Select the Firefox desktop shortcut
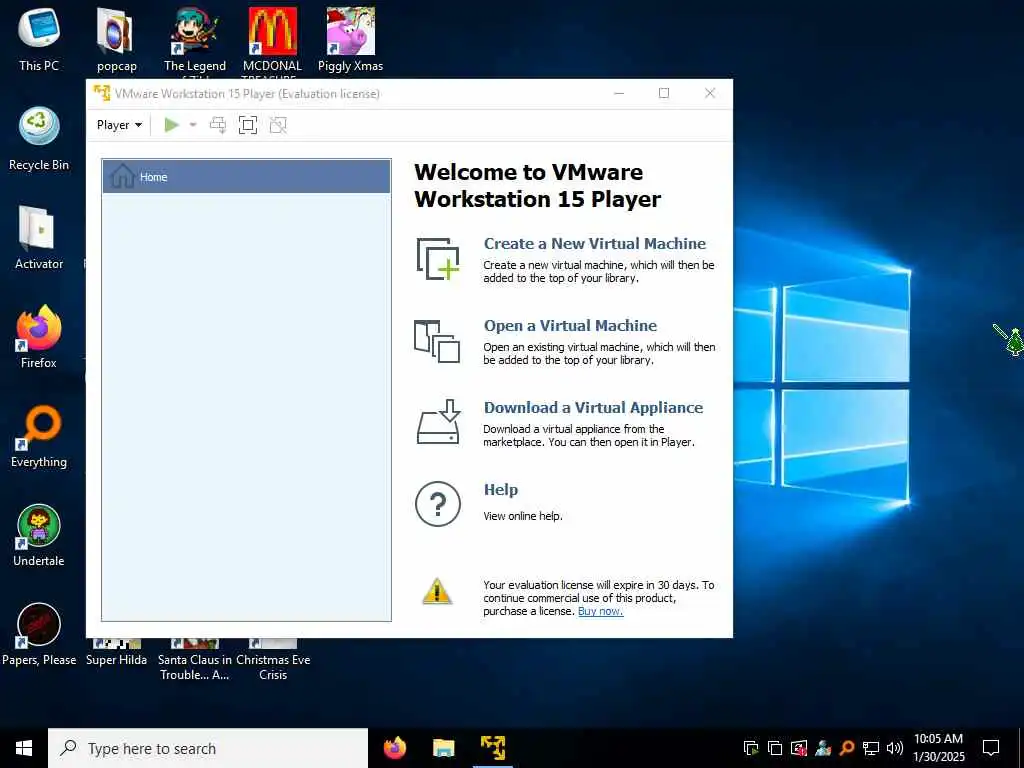Viewport: 1024px width, 768px height. tap(39, 337)
